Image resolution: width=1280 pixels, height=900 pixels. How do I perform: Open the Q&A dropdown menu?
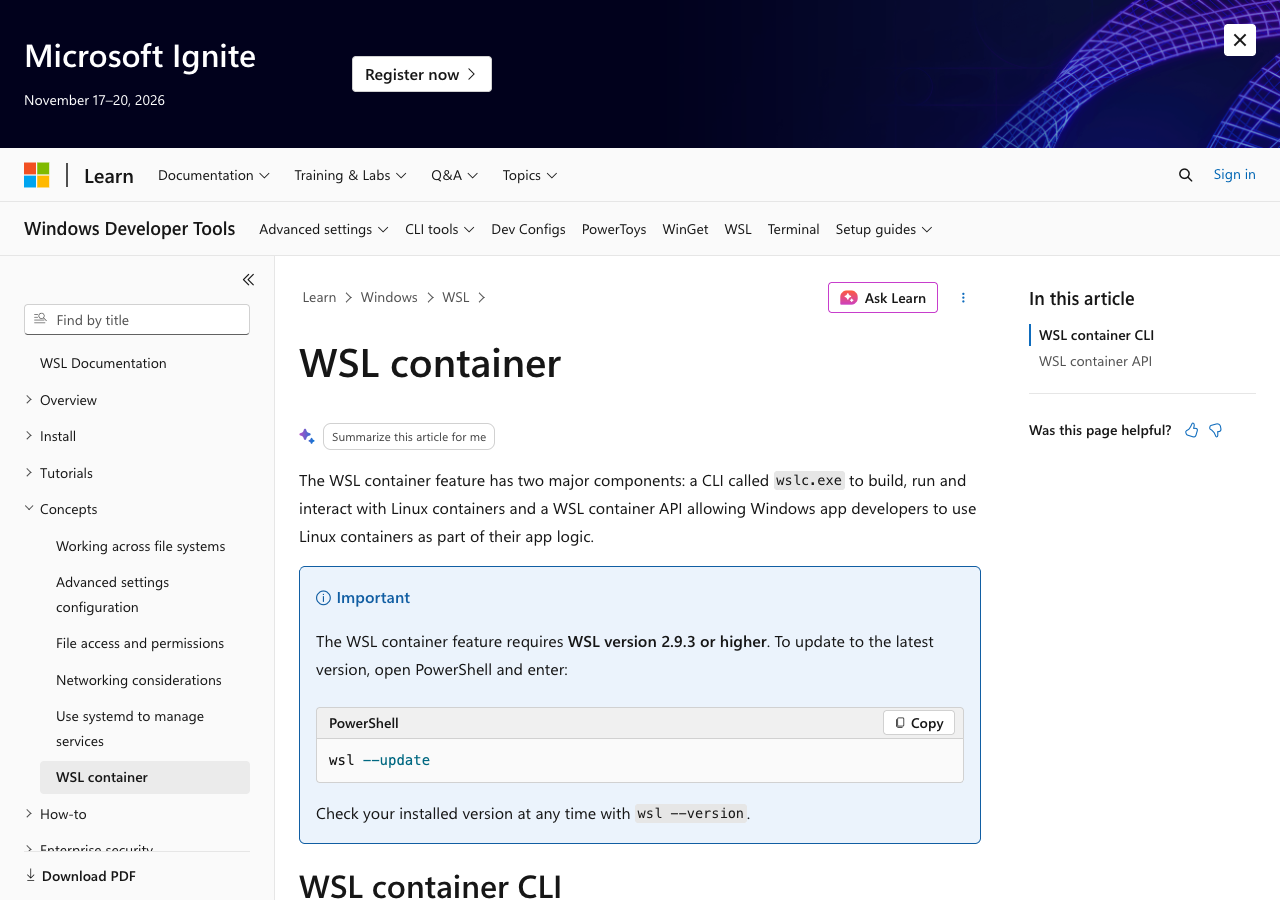[x=455, y=175]
